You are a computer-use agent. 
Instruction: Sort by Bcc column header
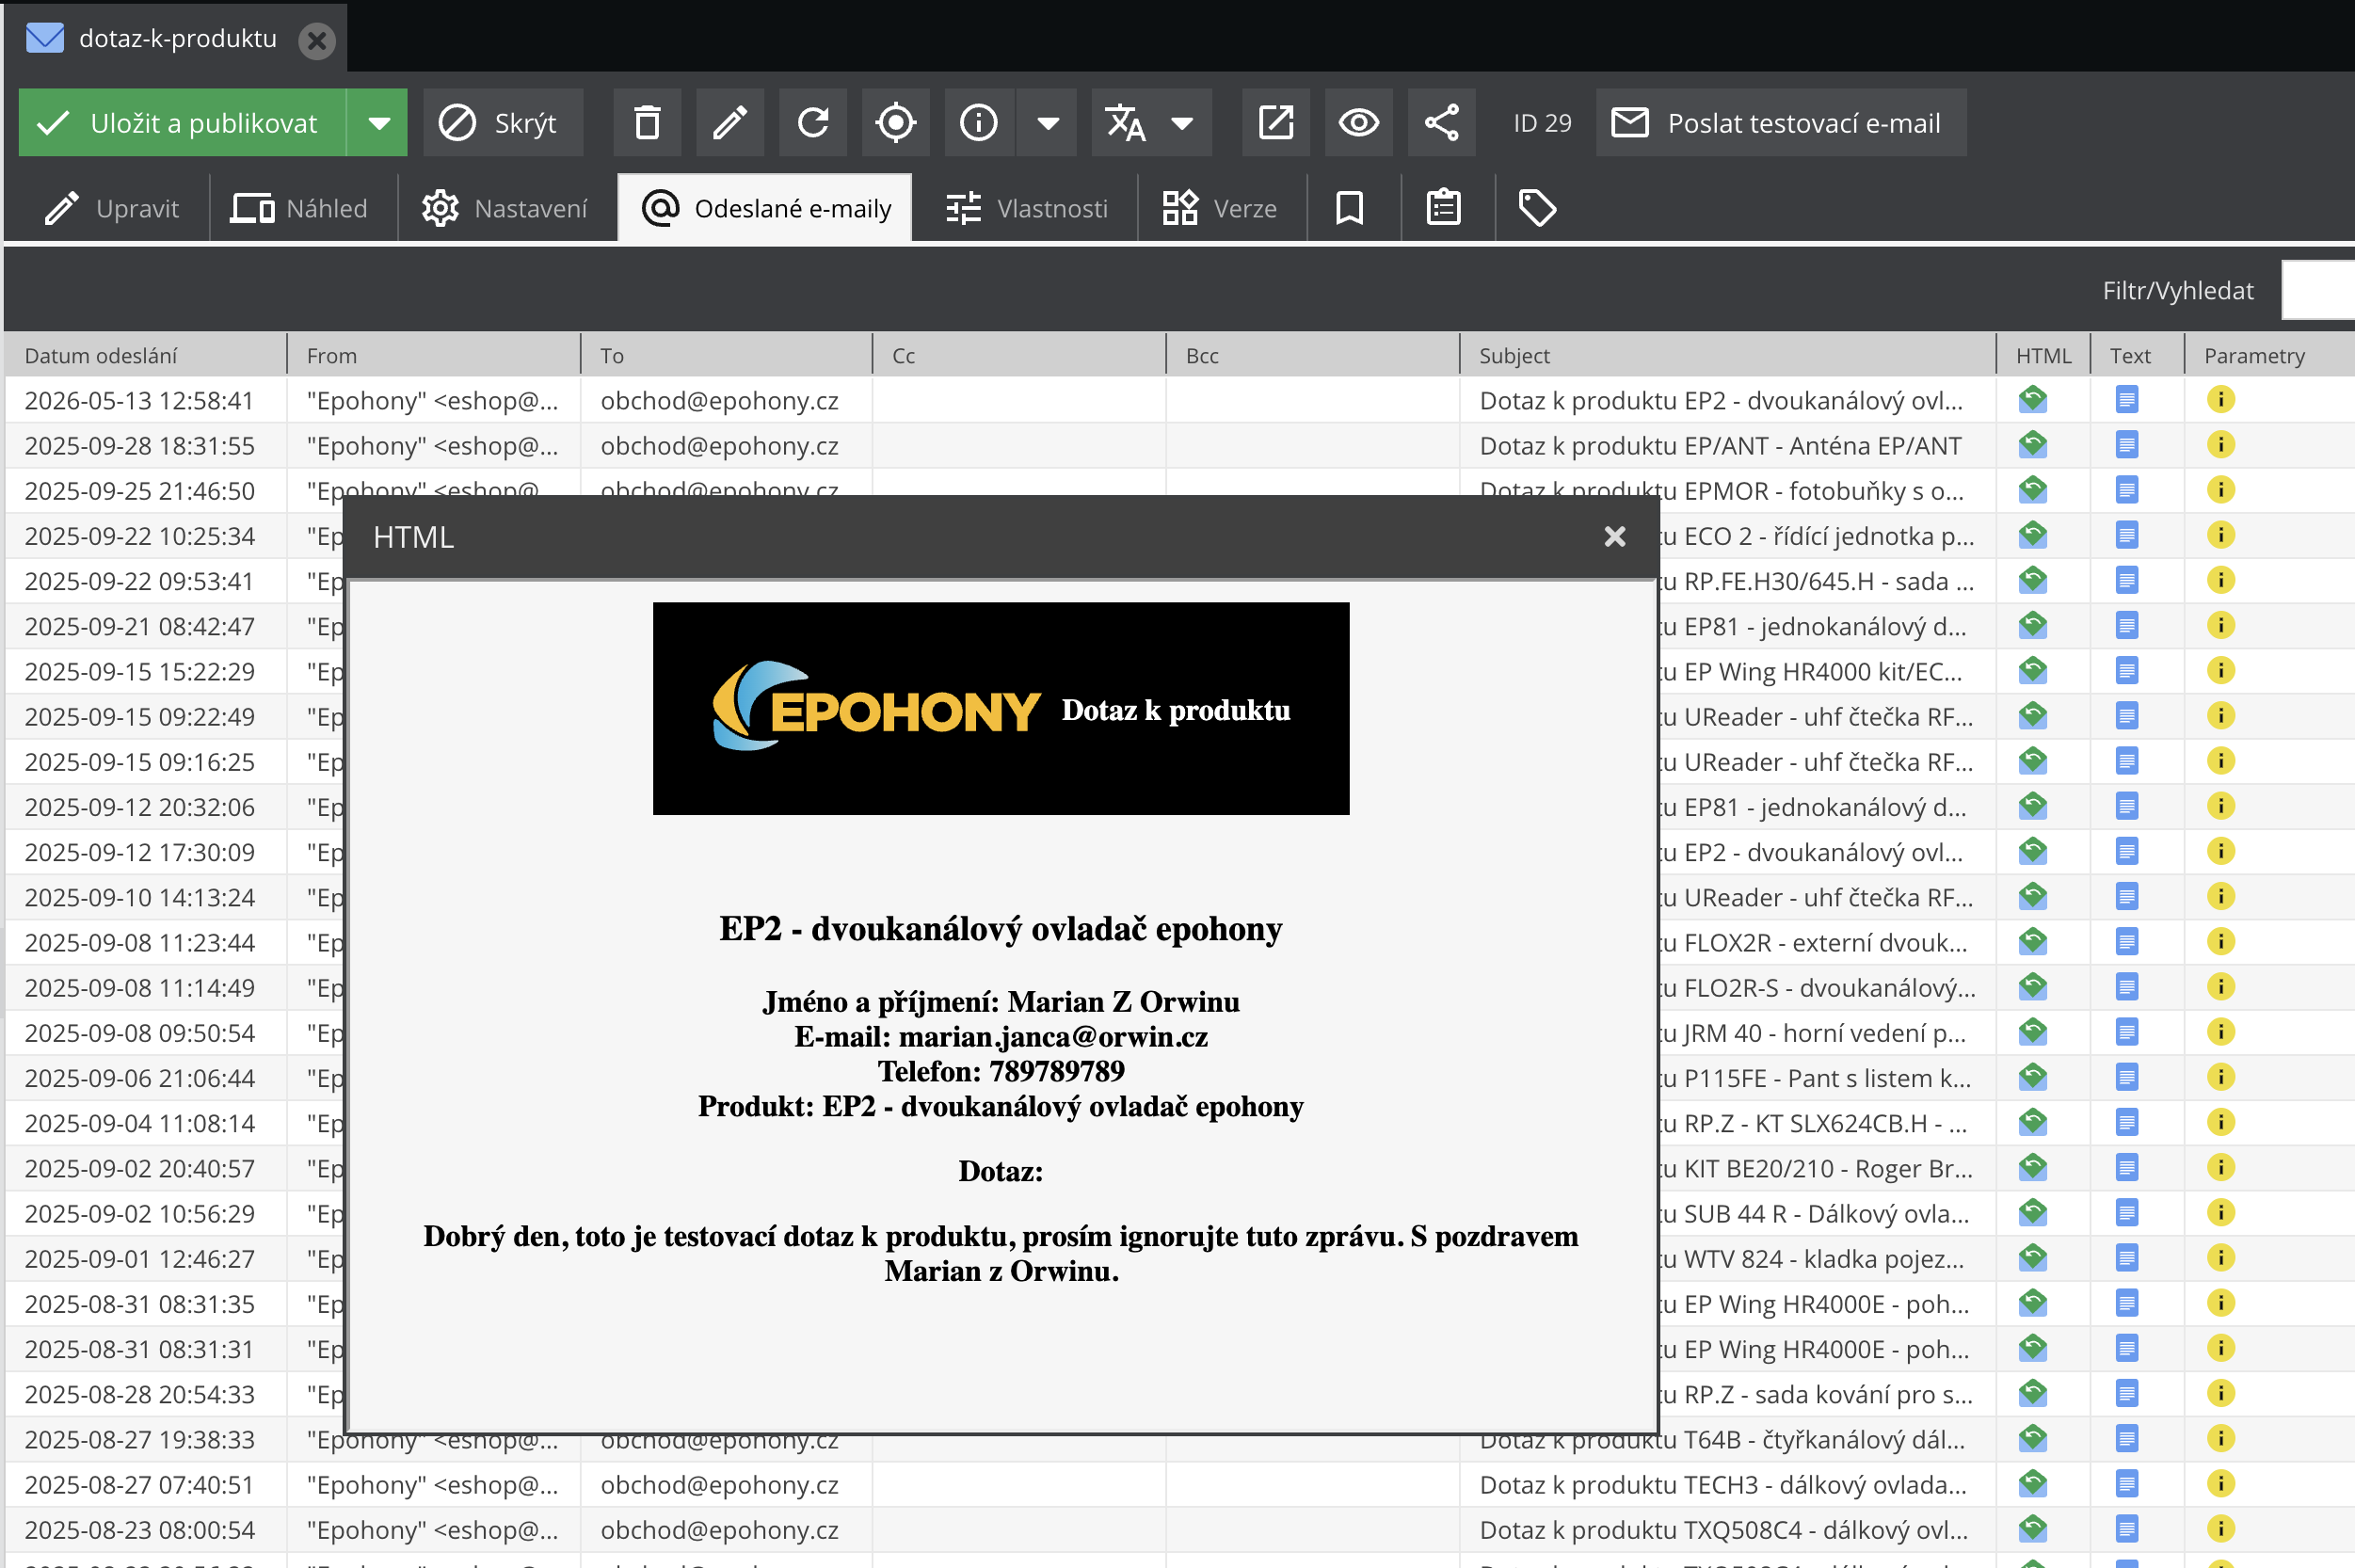point(1313,355)
